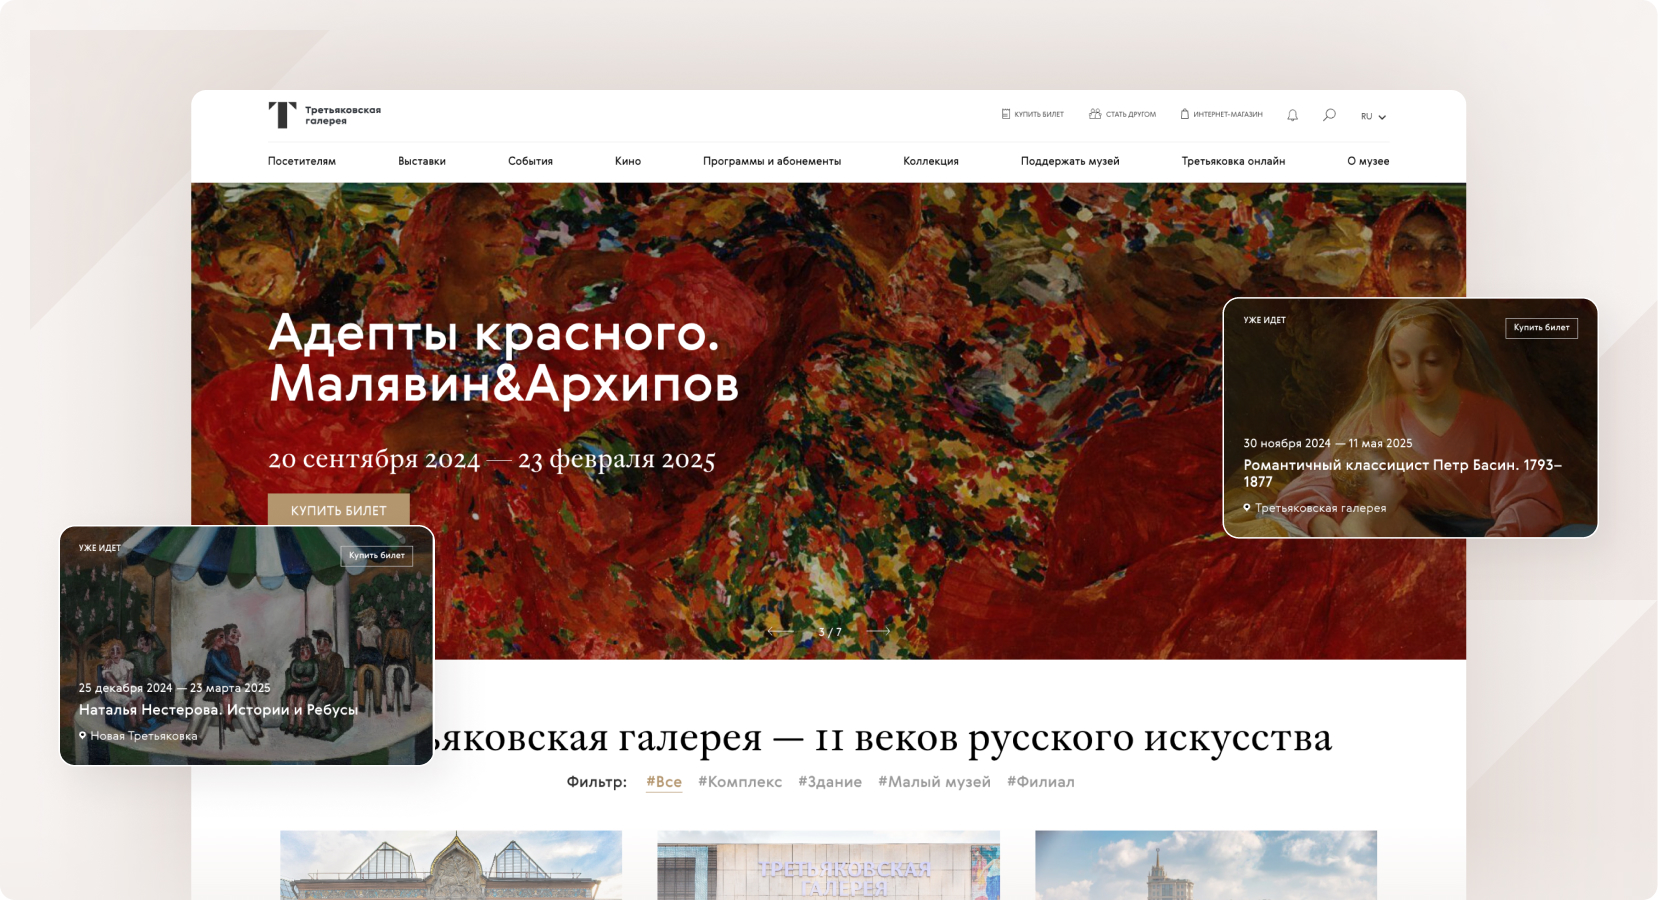Open the Посетителям menu

click(302, 161)
